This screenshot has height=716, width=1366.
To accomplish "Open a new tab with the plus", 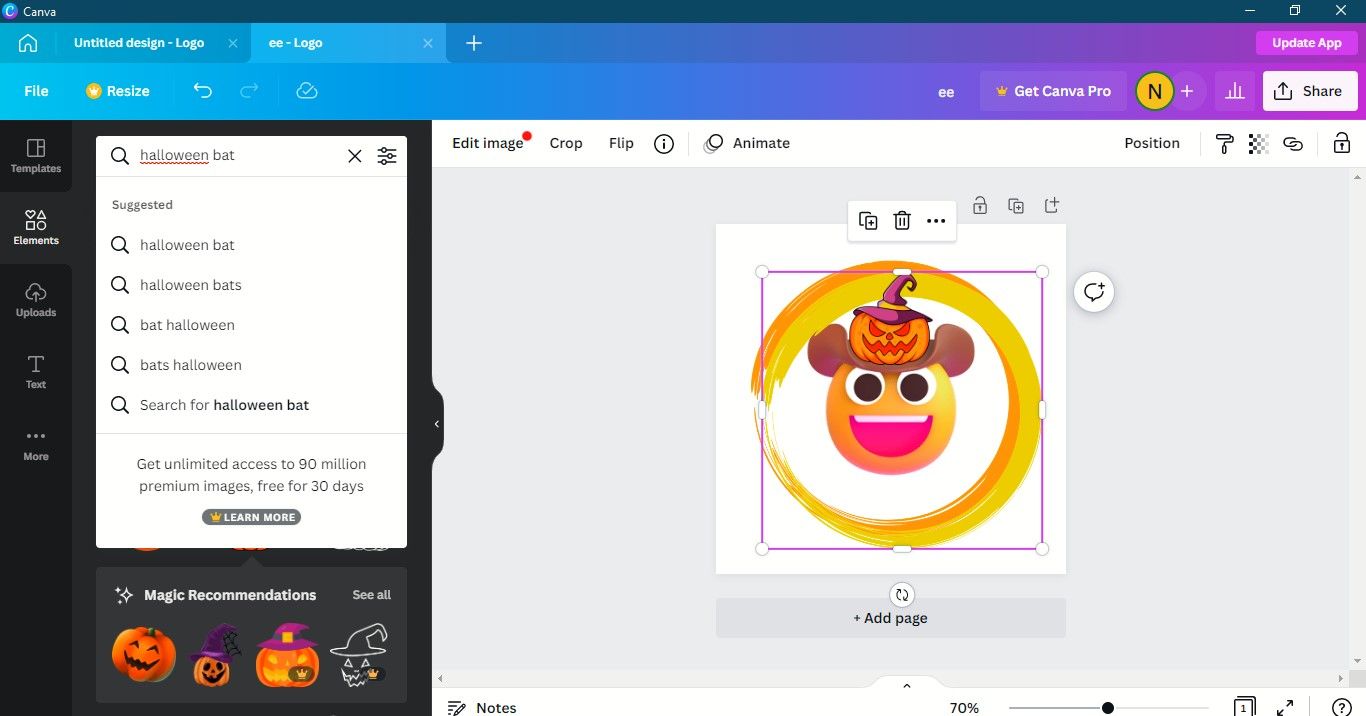I will [474, 43].
